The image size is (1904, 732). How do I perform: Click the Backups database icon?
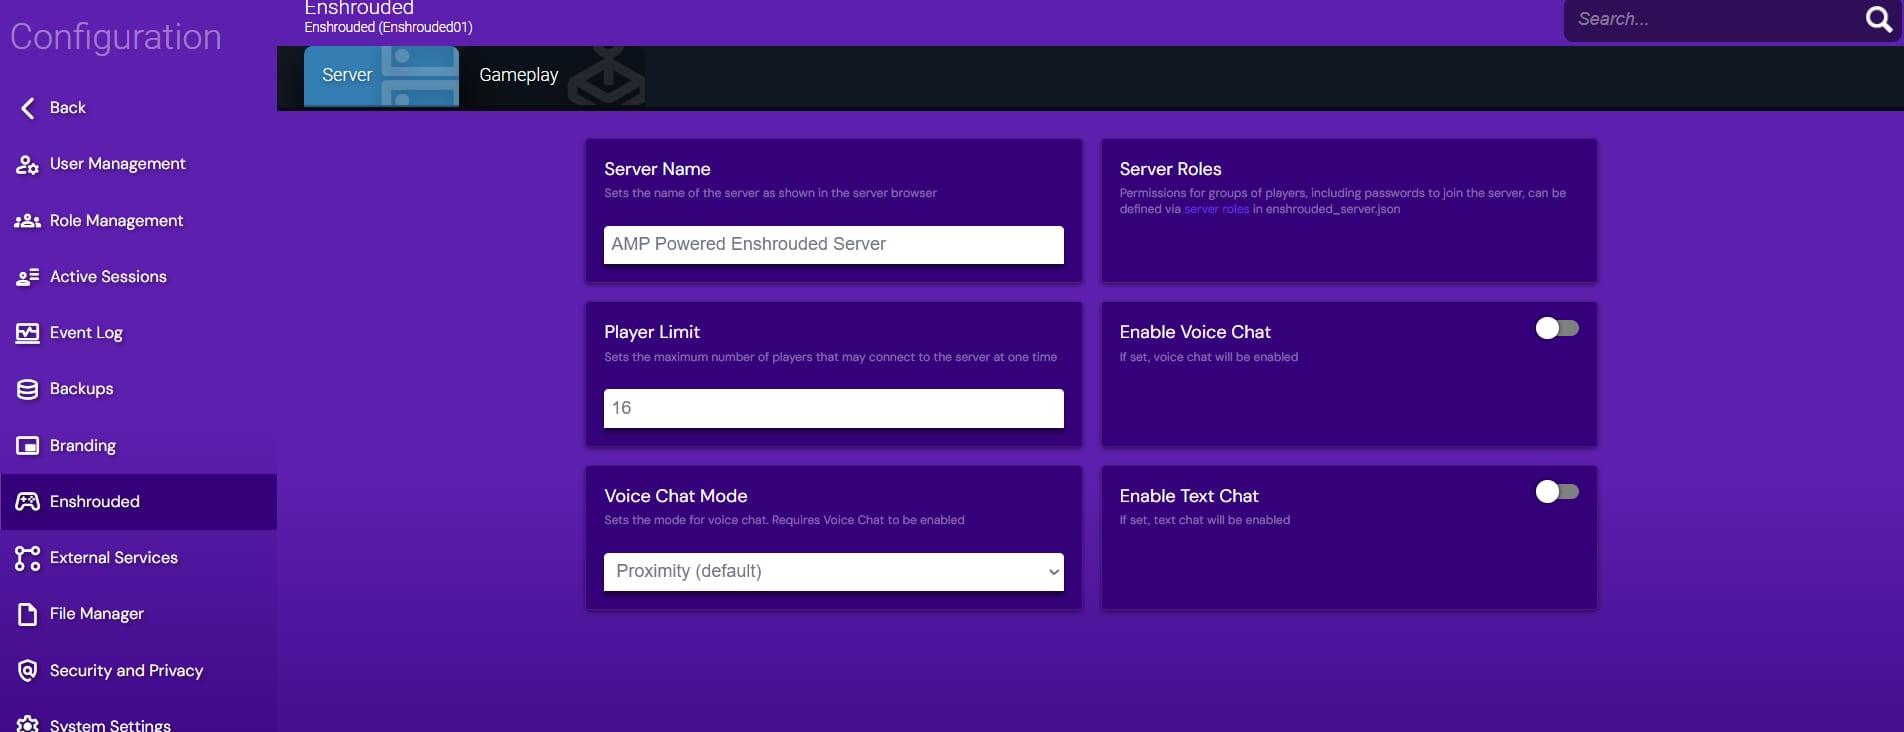(27, 389)
